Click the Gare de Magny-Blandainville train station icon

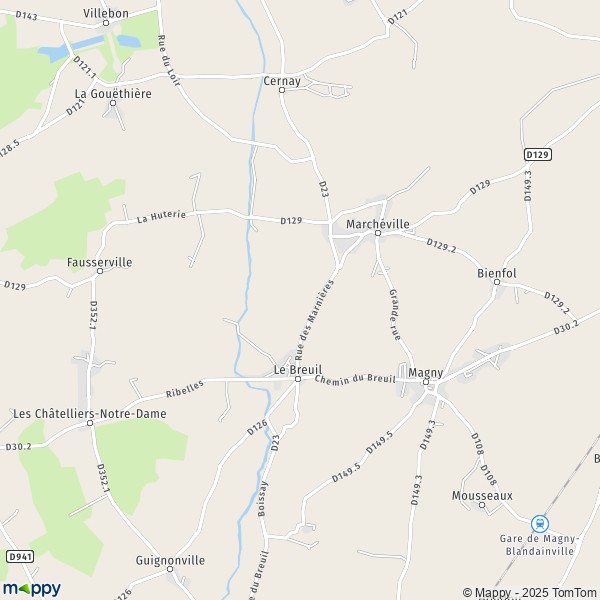(540, 524)
